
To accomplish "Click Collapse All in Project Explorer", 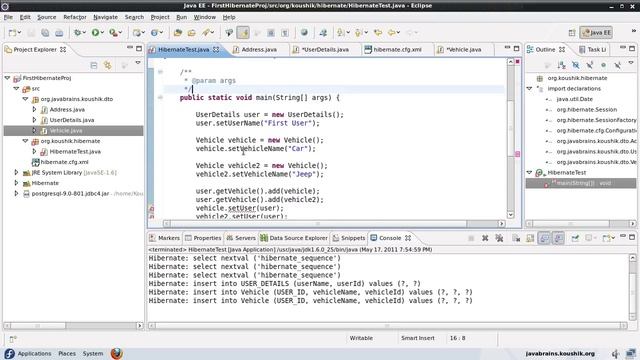I will (94, 65).
